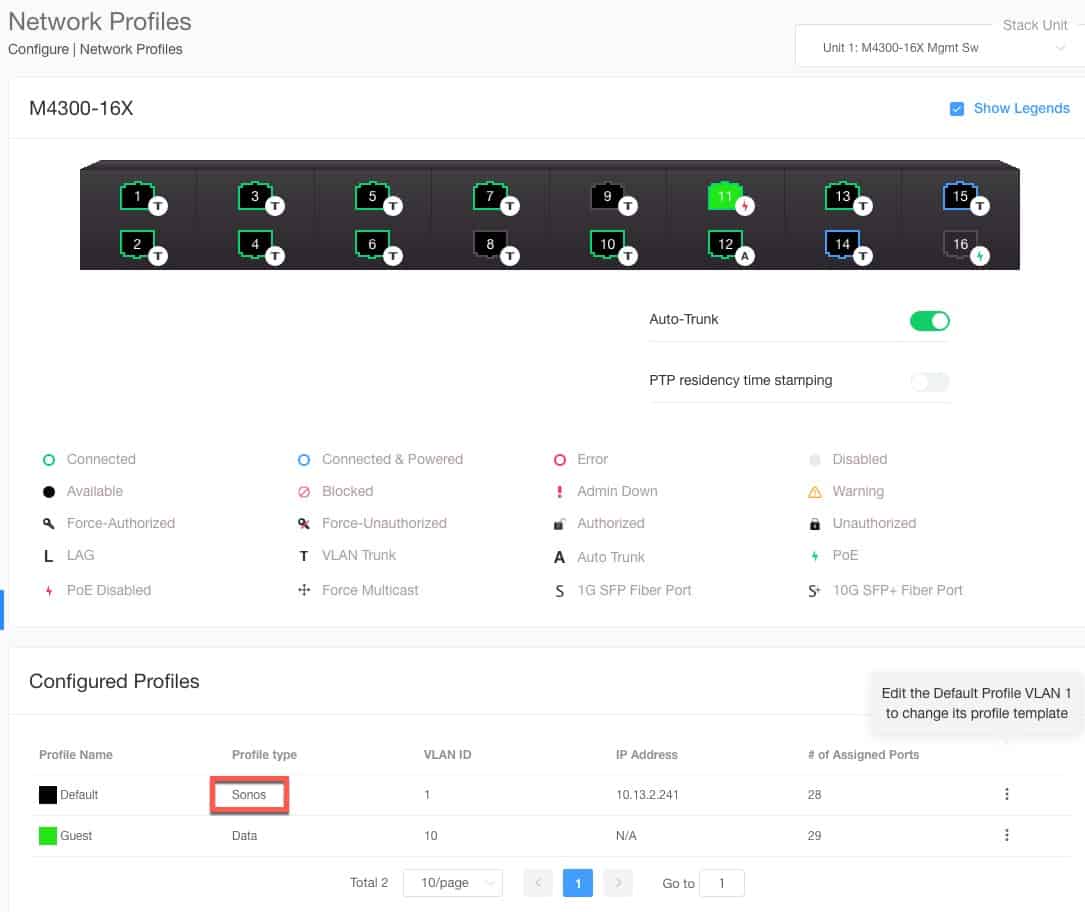Disable the Auto-Trunk toggle
Viewport: 1085px width, 912px height.
[929, 321]
